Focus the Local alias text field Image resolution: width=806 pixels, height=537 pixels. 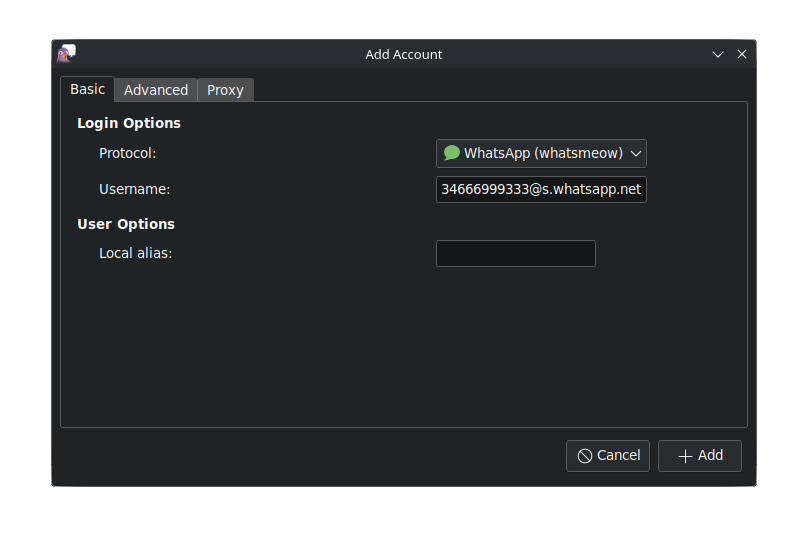[516, 253]
